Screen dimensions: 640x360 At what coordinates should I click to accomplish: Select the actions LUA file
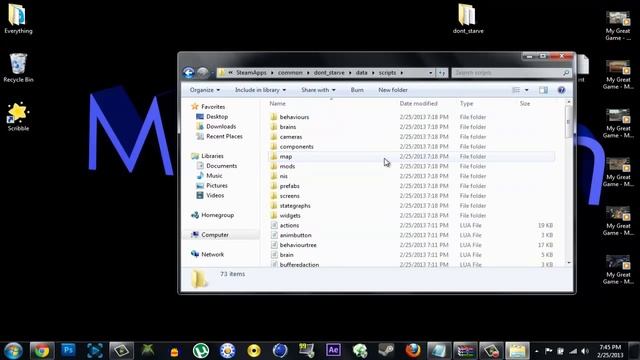[289, 225]
